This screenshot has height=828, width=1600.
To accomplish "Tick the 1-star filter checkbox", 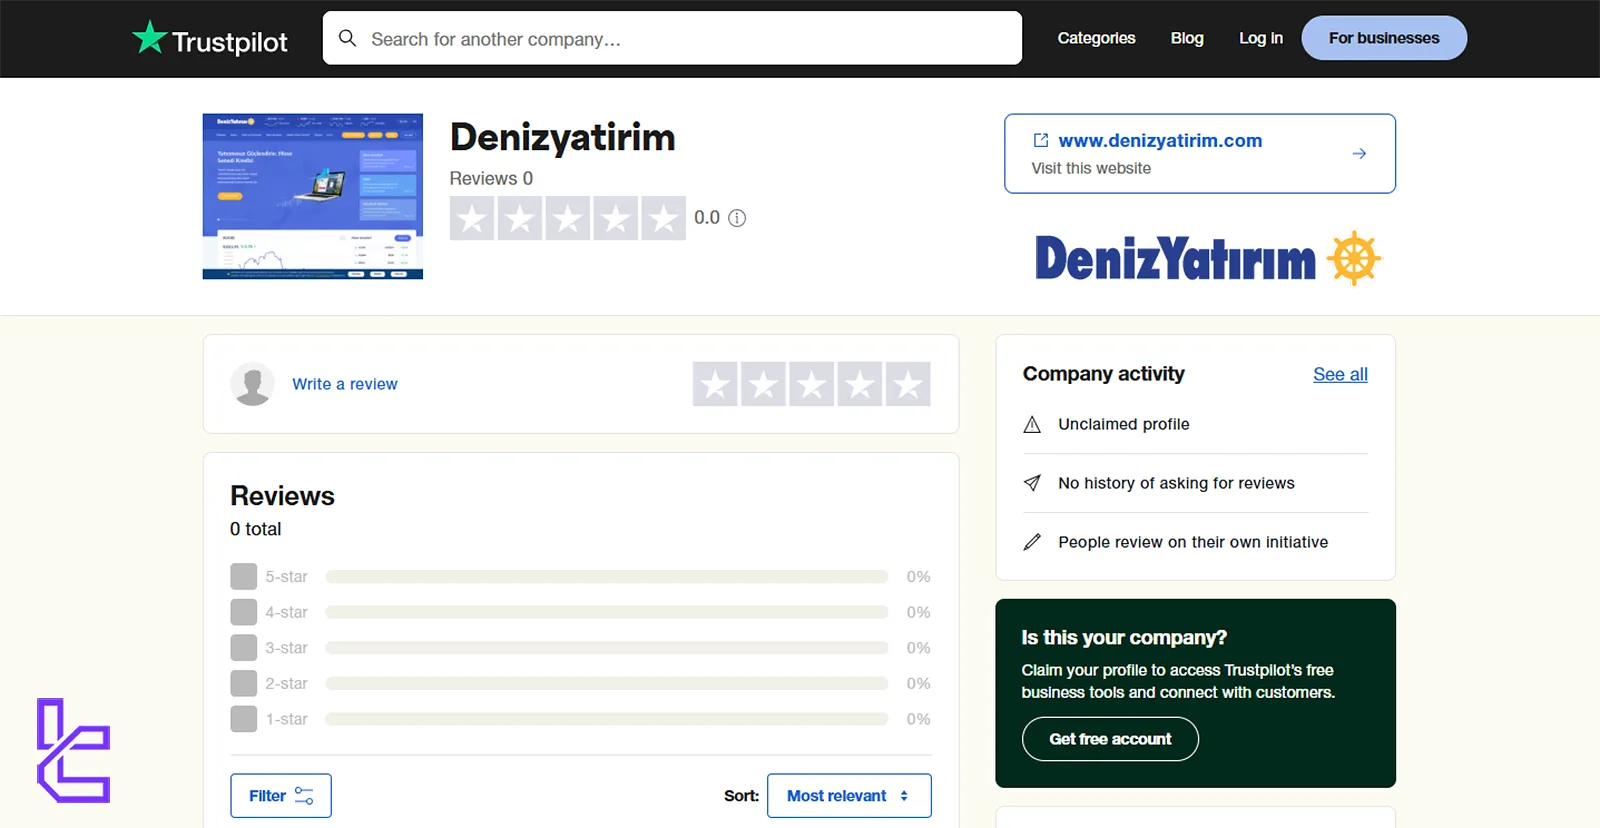I will pos(243,719).
